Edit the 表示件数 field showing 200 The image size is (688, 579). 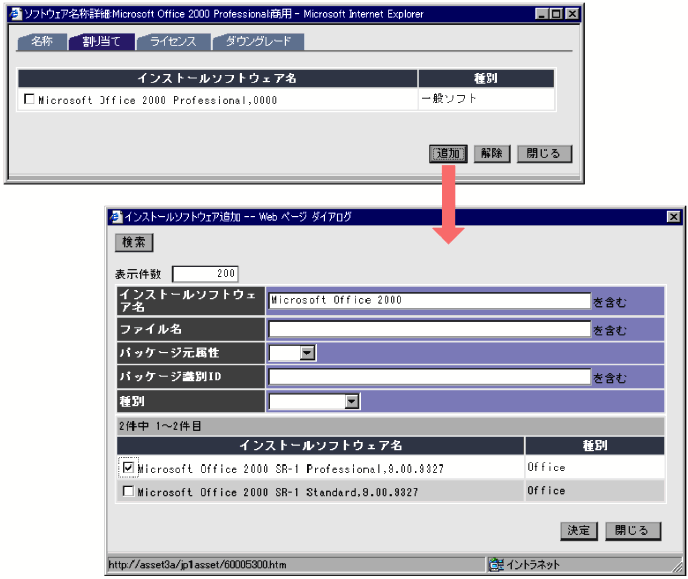tap(205, 274)
